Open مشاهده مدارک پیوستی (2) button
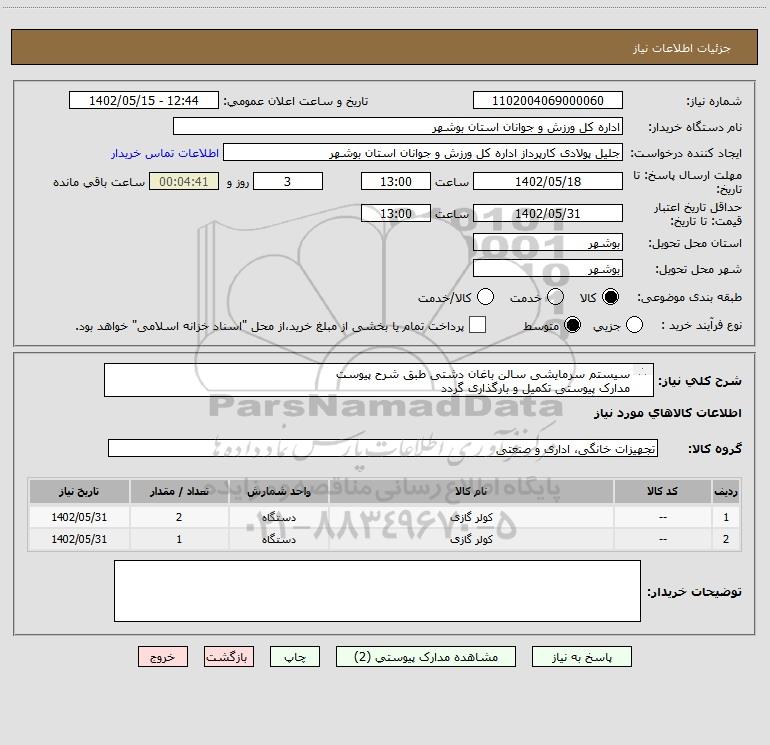Image resolution: width=770 pixels, height=745 pixels. coord(426,657)
